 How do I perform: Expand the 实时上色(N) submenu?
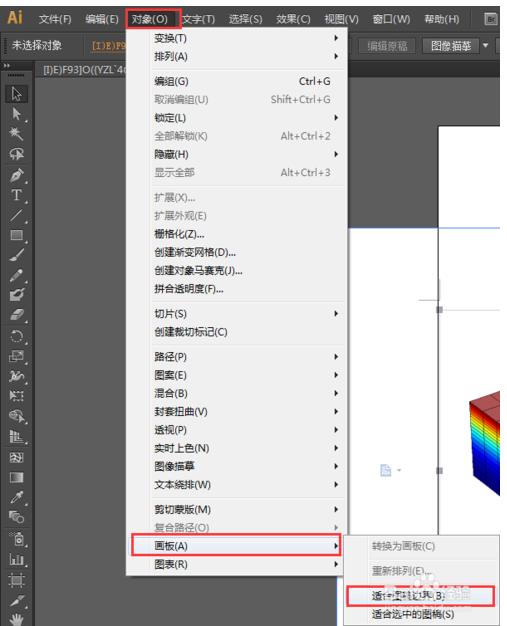237,448
